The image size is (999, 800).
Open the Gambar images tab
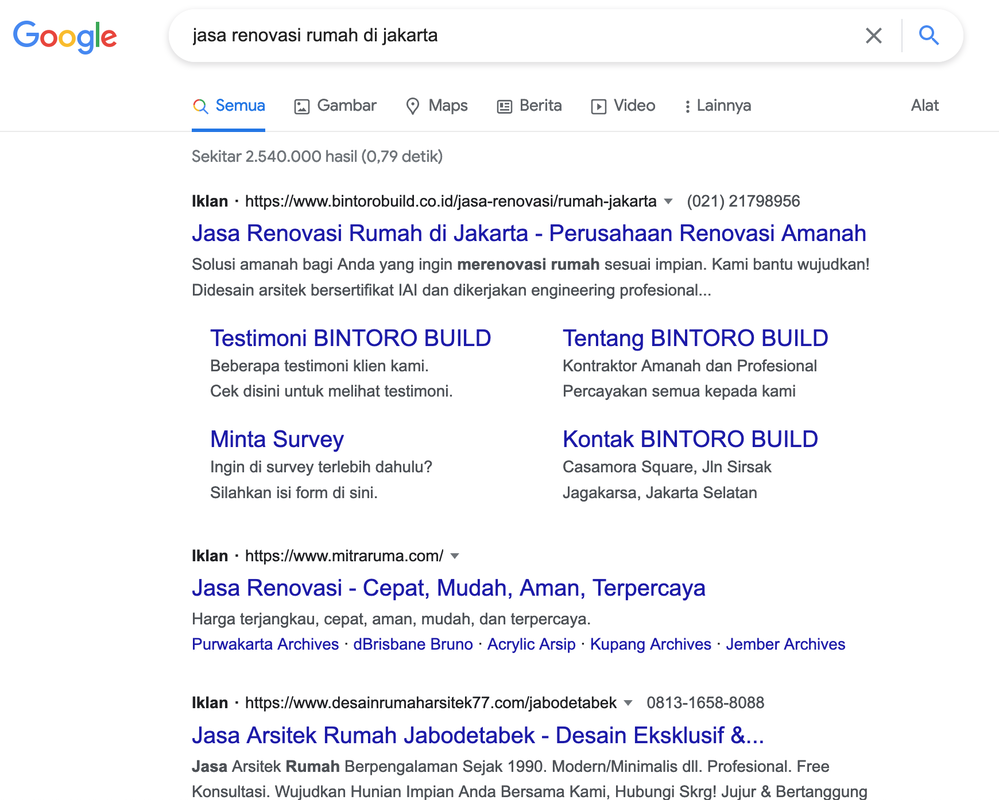[335, 106]
